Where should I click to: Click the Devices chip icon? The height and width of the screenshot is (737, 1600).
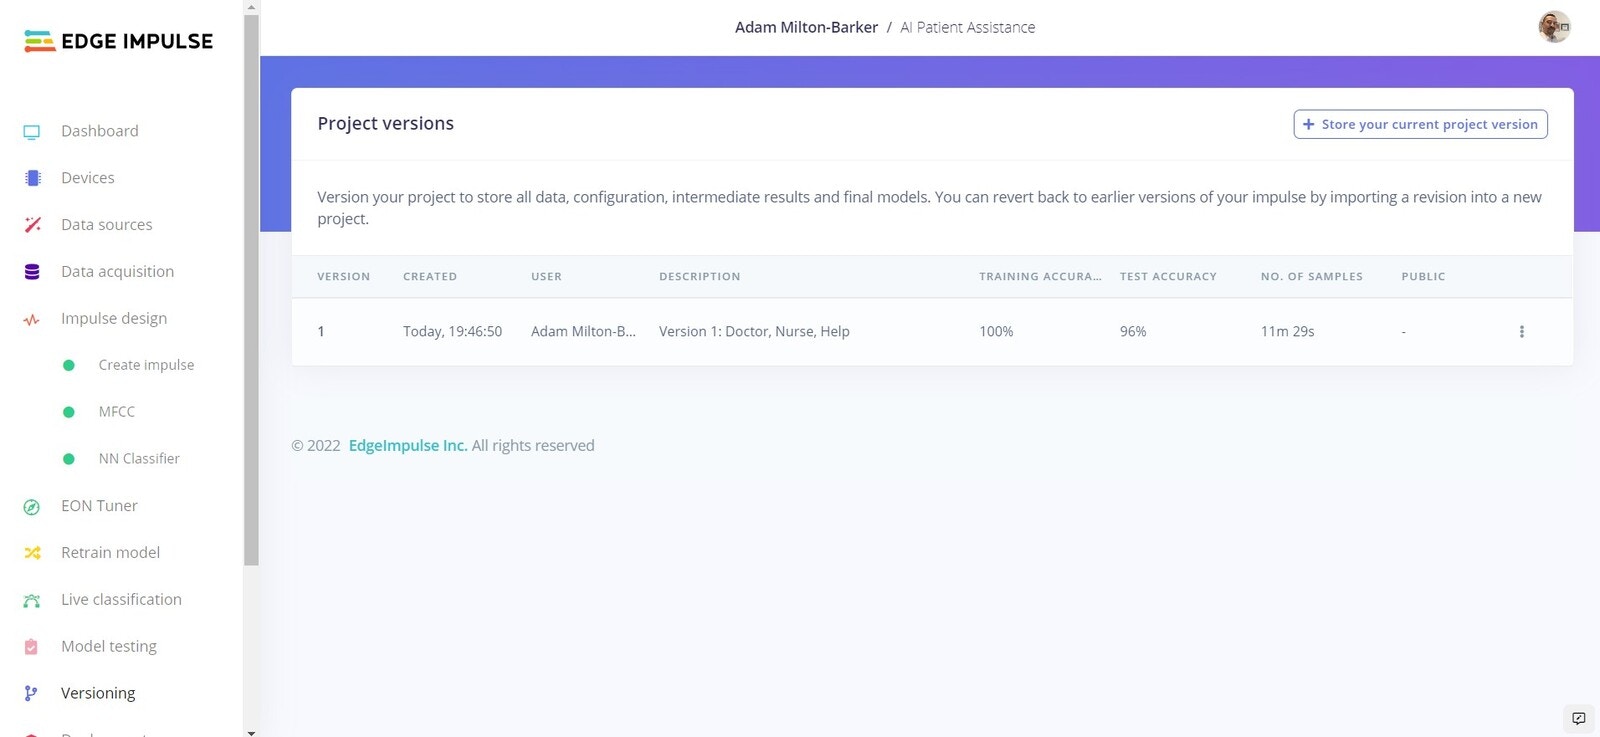32,178
